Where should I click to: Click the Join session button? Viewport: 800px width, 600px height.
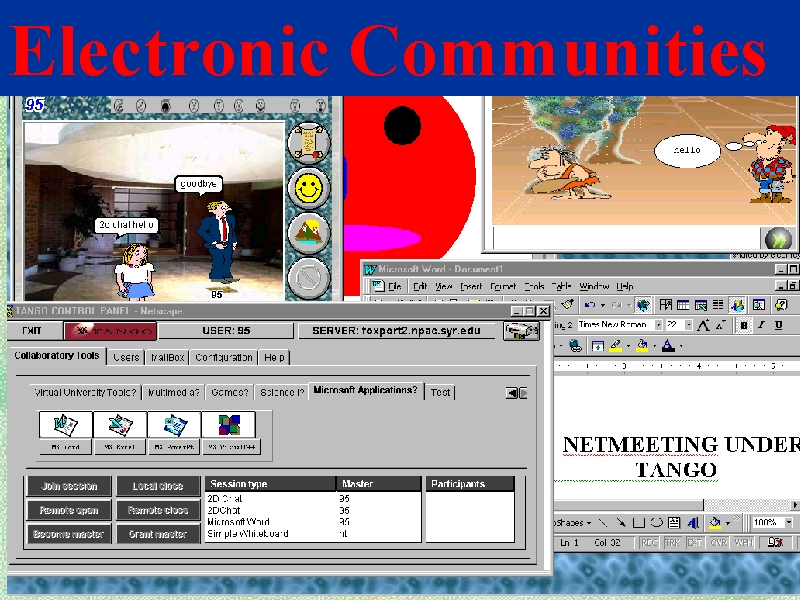pos(69,486)
